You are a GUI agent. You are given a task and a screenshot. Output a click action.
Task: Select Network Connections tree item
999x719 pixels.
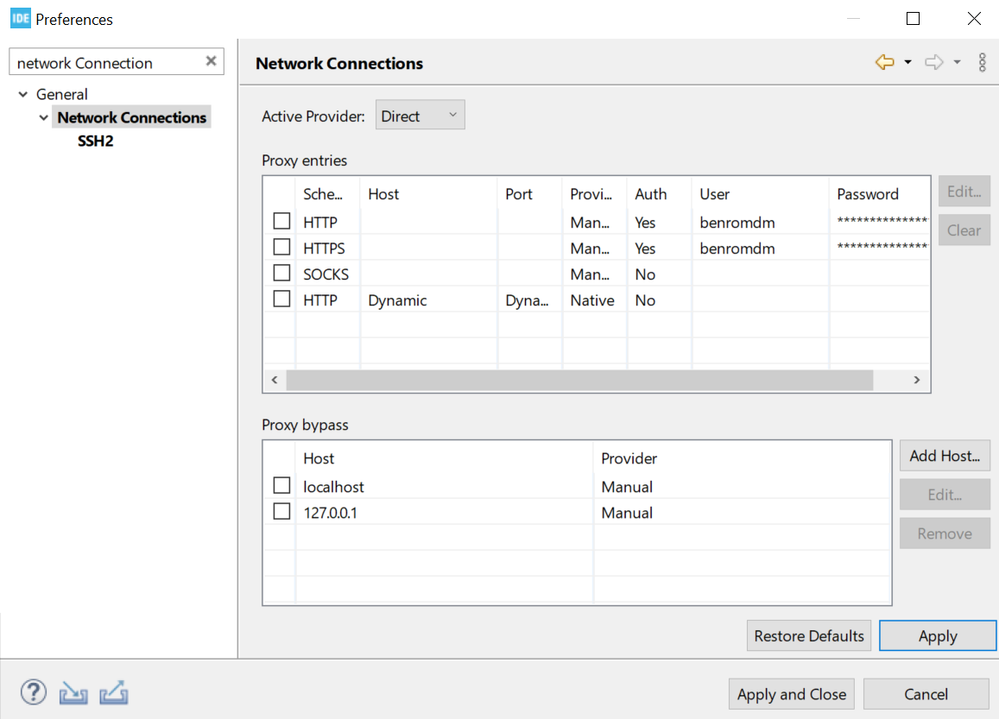[x=132, y=117]
